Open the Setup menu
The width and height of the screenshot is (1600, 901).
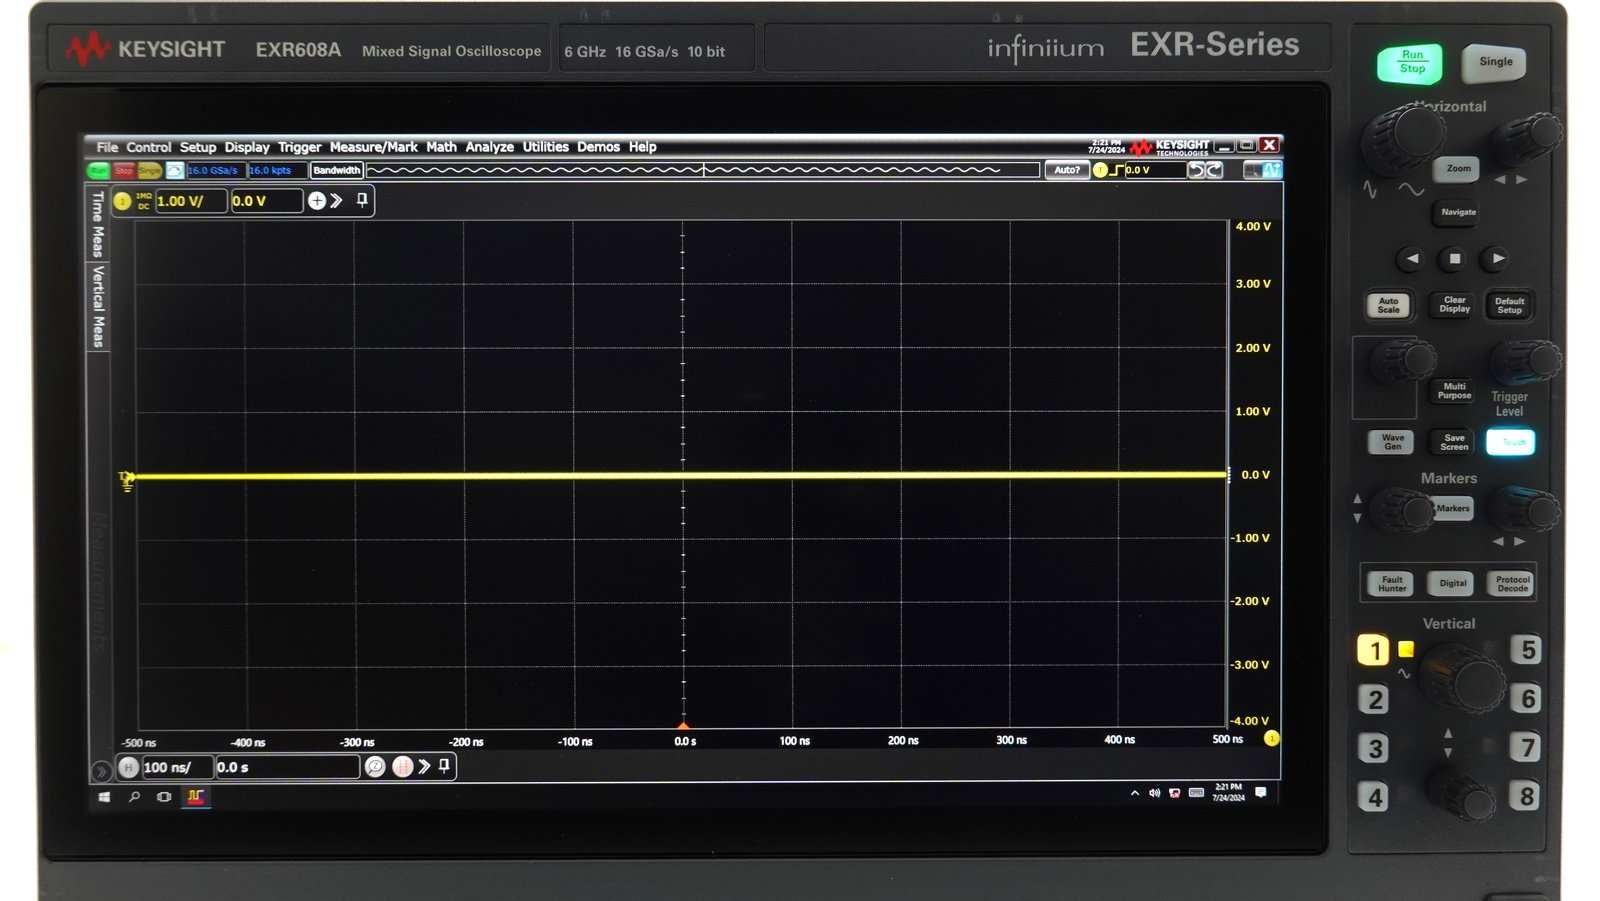(198, 147)
